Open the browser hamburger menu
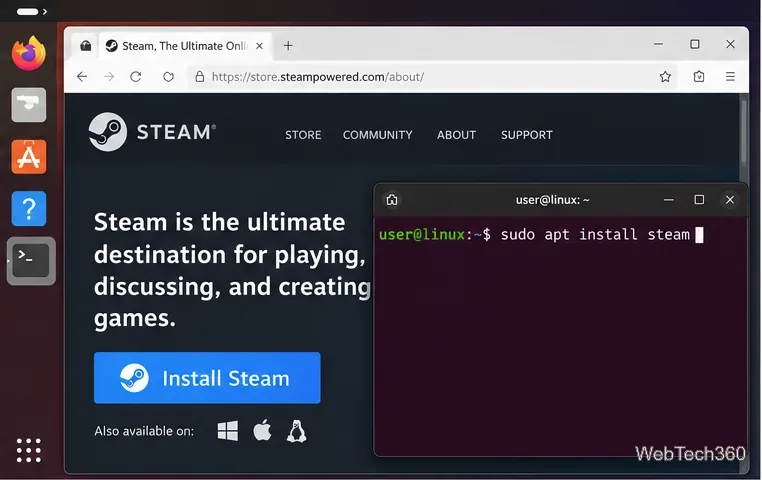This screenshot has height=480, width=762. point(730,76)
